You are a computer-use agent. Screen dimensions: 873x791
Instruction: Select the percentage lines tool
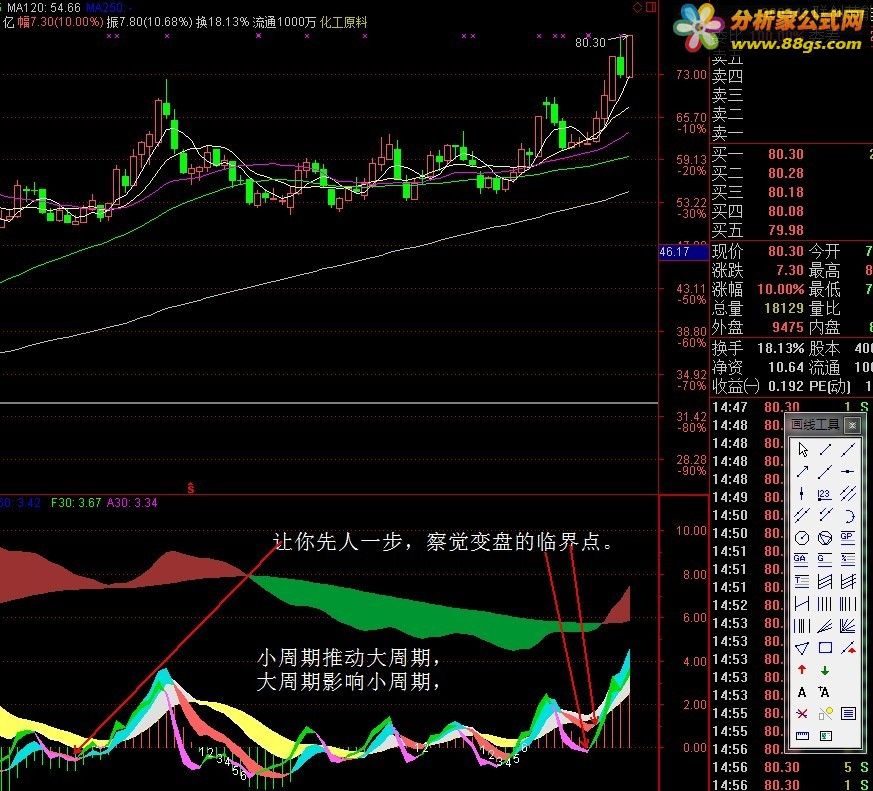(x=848, y=559)
